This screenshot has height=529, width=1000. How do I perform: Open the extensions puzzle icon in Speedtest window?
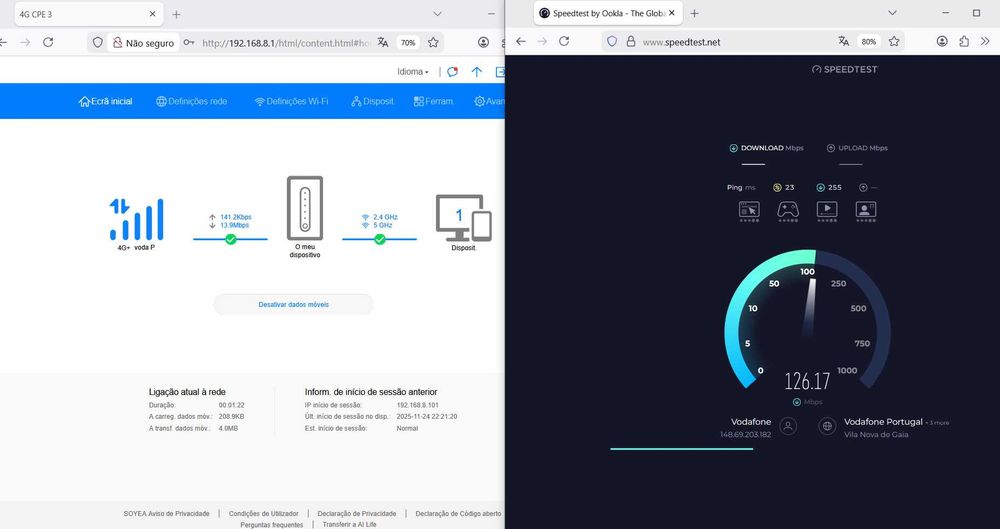[964, 41]
